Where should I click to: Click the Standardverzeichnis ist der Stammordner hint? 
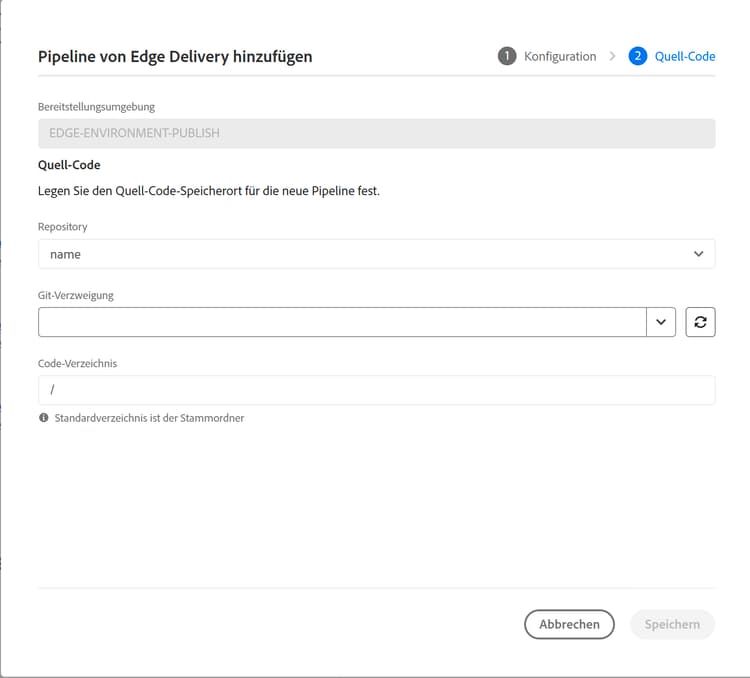[149, 418]
